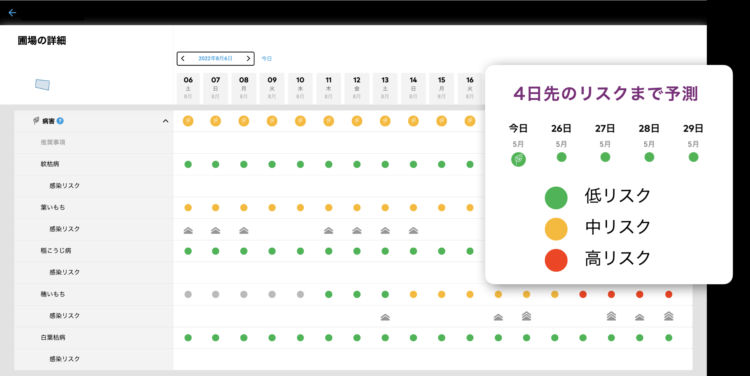
Task: Select the 06 土 date column header
Action: pyautogui.click(x=188, y=88)
